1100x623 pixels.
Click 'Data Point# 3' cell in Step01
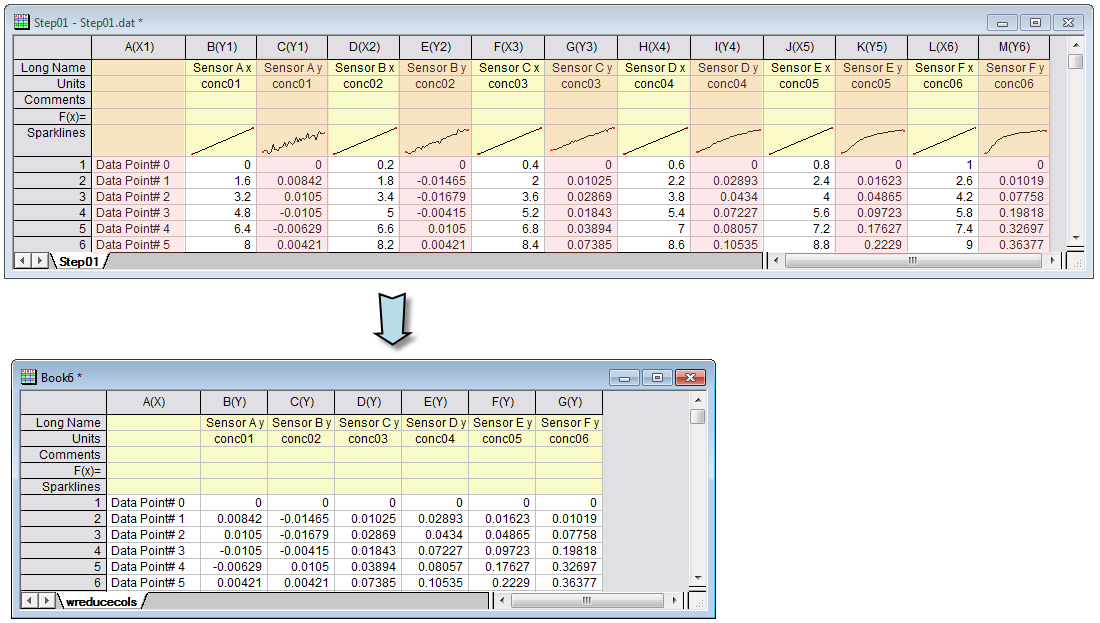pyautogui.click(x=139, y=213)
